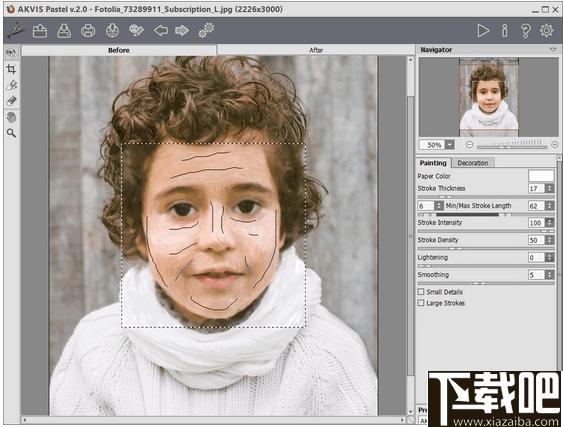Open the program info icon

504,31
